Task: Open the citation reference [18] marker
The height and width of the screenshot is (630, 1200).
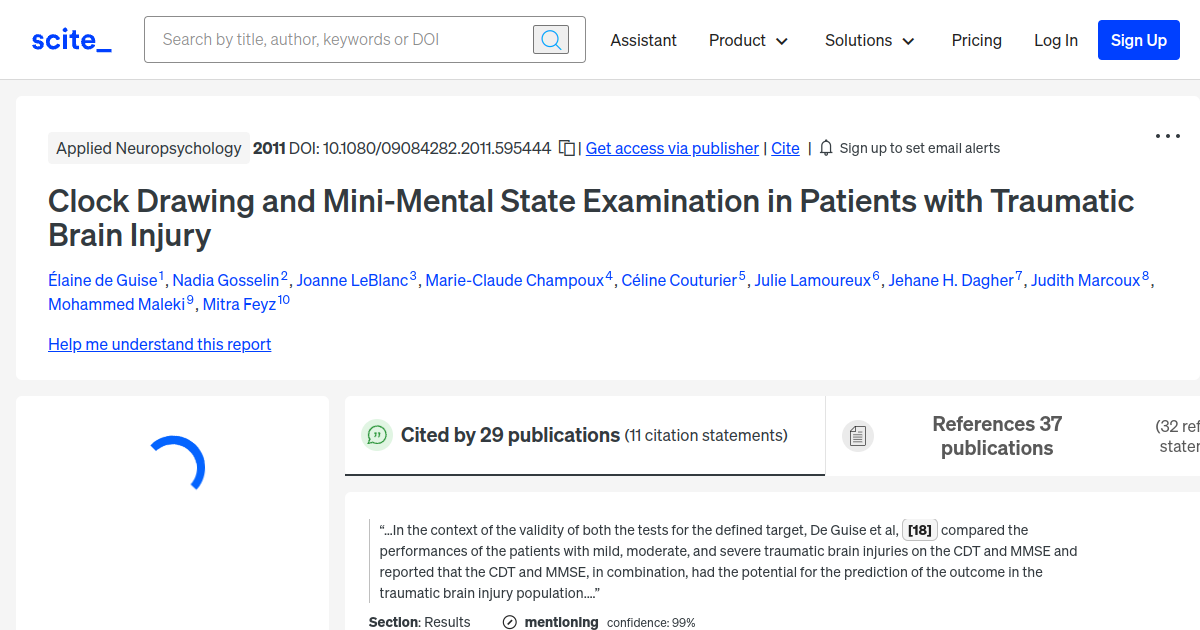Action: (x=919, y=529)
